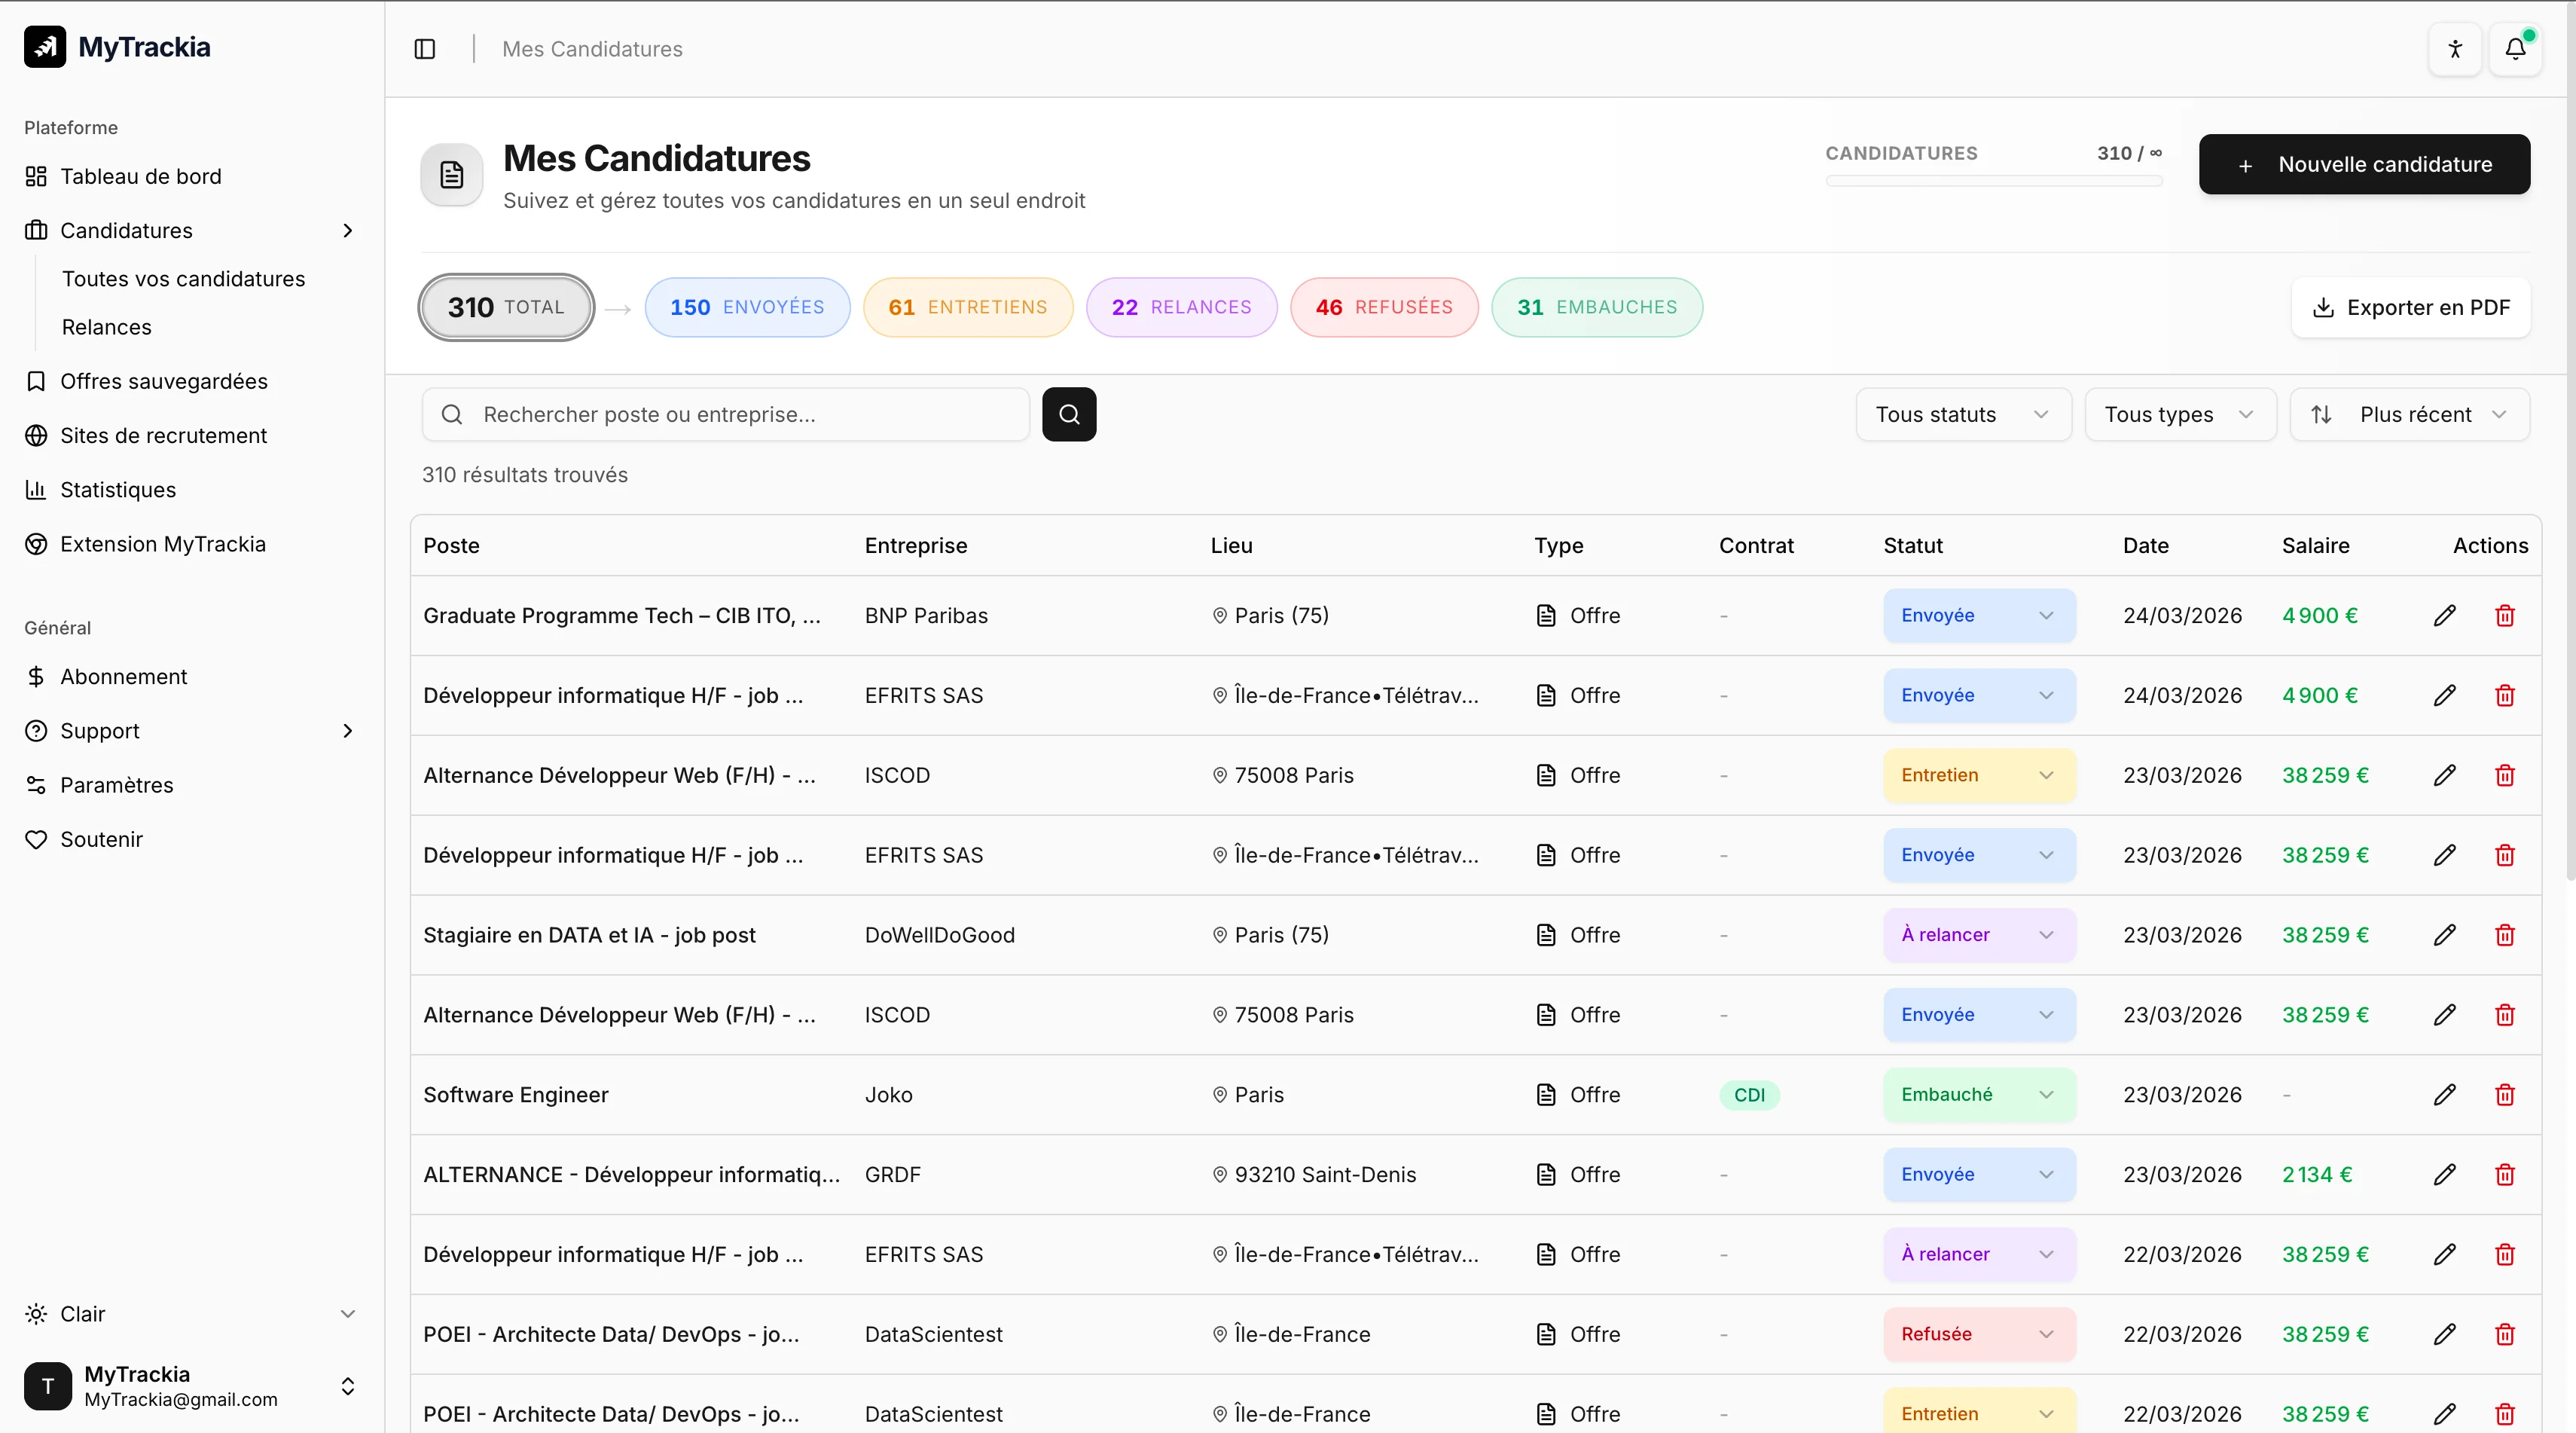Toggle the 31 EMBAUCHES filter badge
The height and width of the screenshot is (1433, 2576).
(x=1597, y=307)
